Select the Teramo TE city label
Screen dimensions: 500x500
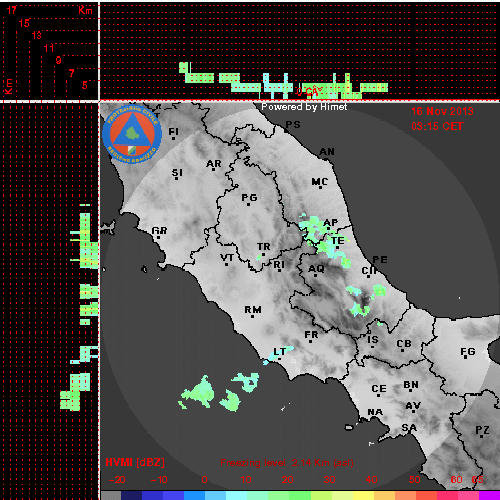point(337,241)
